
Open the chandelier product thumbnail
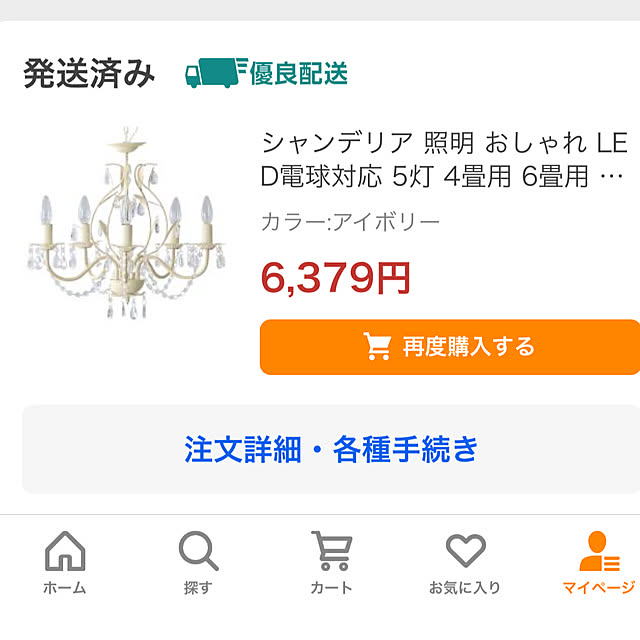125,225
